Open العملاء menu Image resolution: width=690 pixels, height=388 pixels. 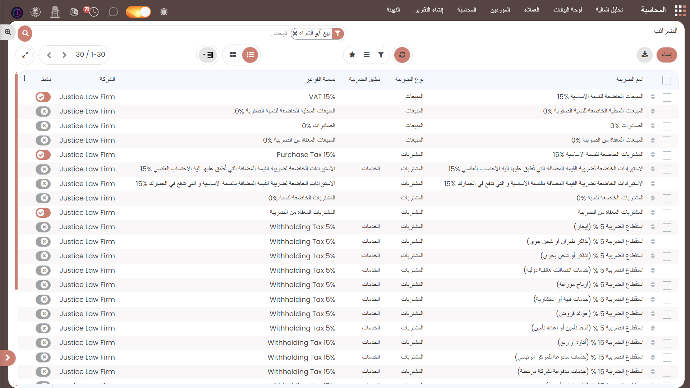[532, 10]
